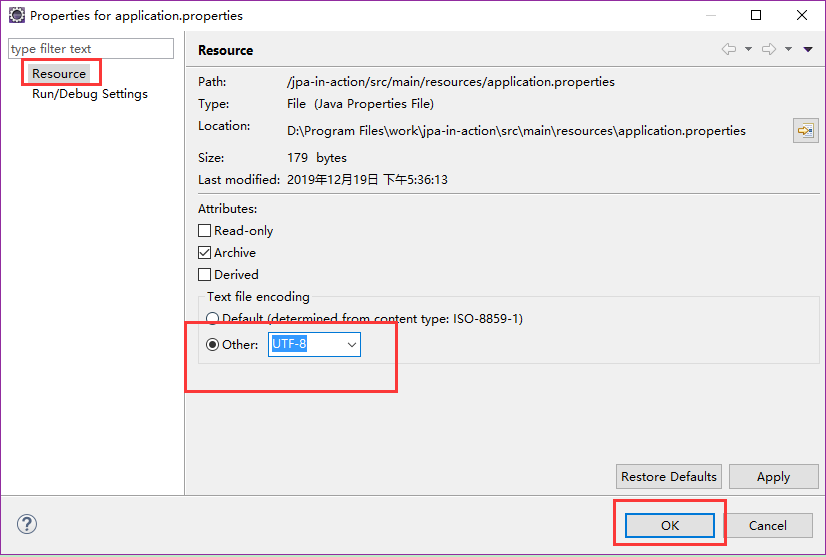Select Default encoding radio button

[212, 318]
